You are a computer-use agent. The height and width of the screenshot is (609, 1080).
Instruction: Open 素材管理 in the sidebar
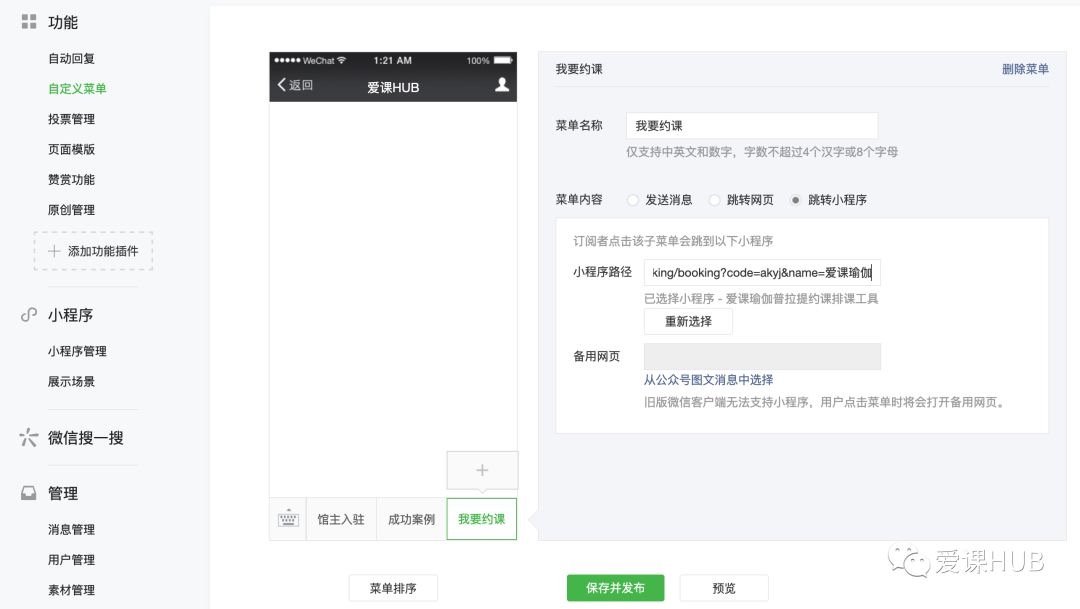coord(70,590)
